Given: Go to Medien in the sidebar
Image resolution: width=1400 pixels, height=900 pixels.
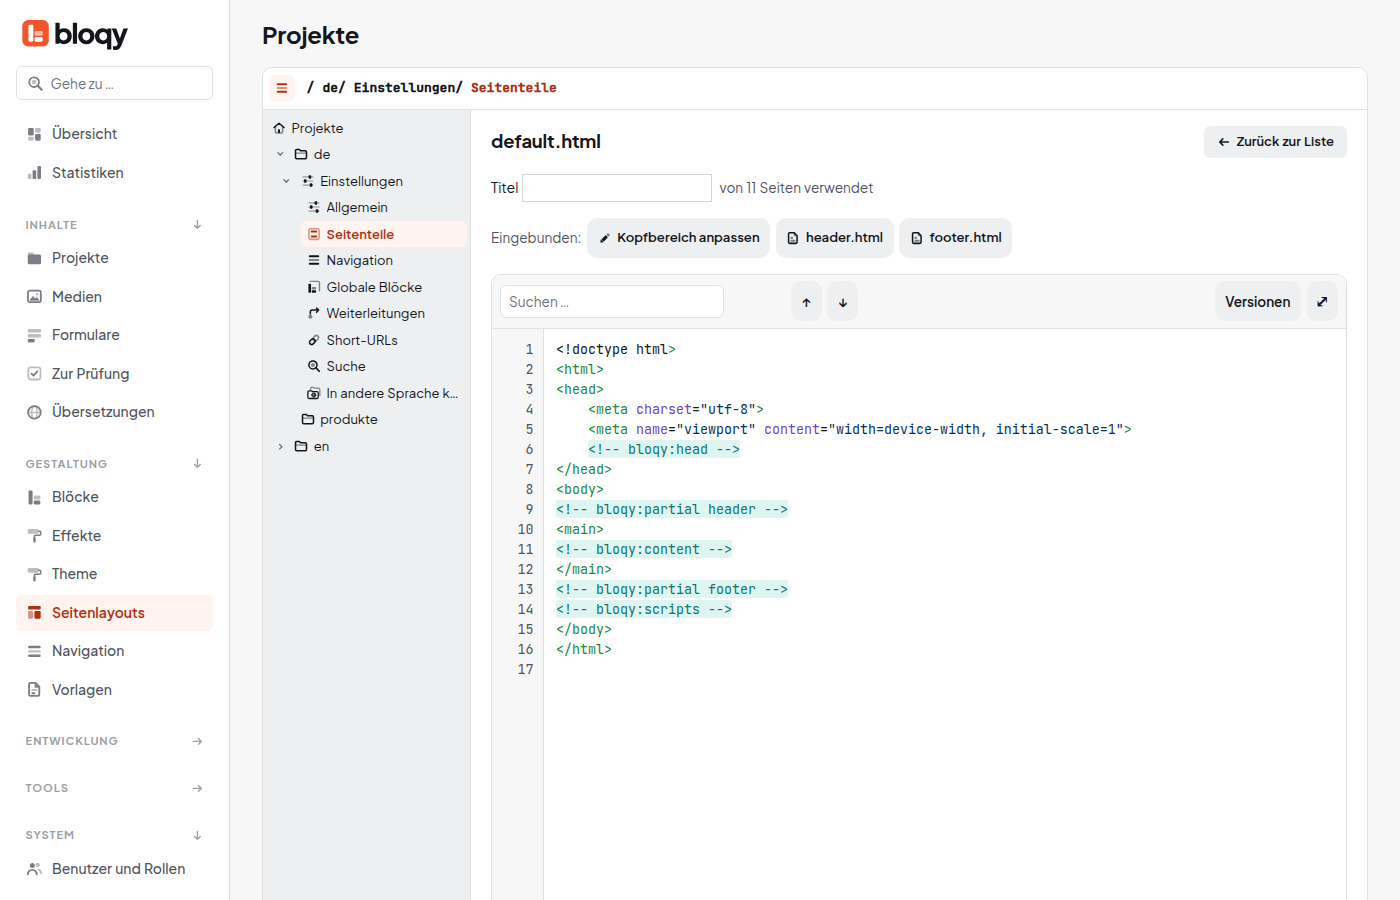Looking at the screenshot, I should 114,297.
